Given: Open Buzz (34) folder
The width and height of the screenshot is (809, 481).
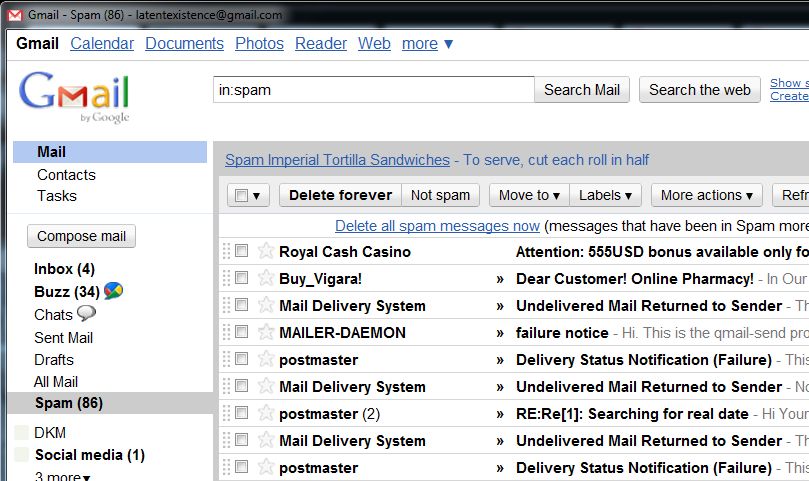Looking at the screenshot, I should (x=67, y=292).
